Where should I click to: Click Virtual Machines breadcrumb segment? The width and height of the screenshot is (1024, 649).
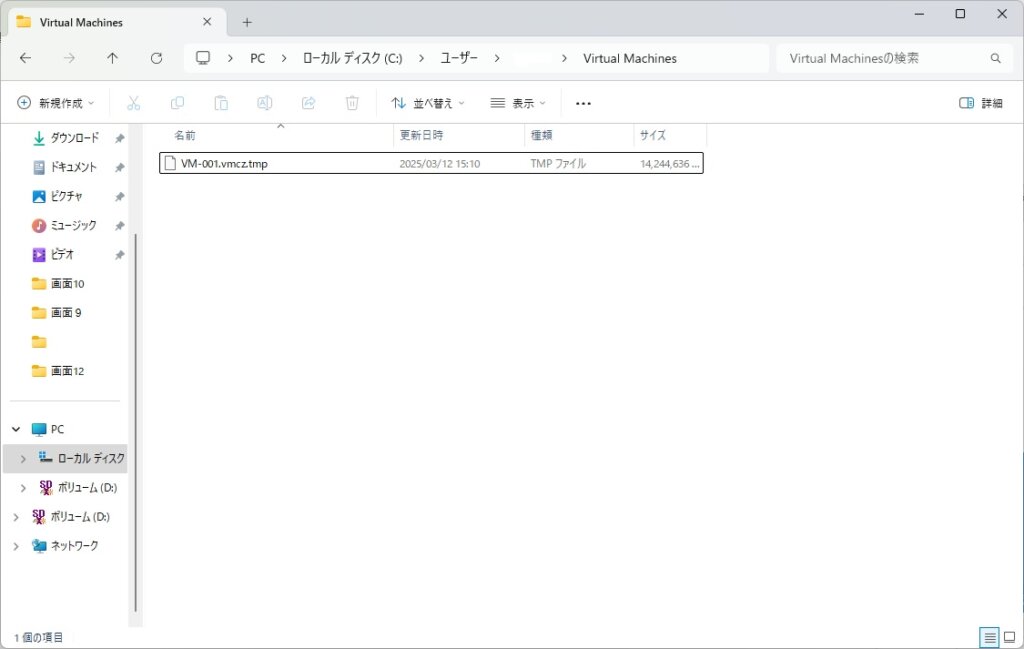point(630,58)
